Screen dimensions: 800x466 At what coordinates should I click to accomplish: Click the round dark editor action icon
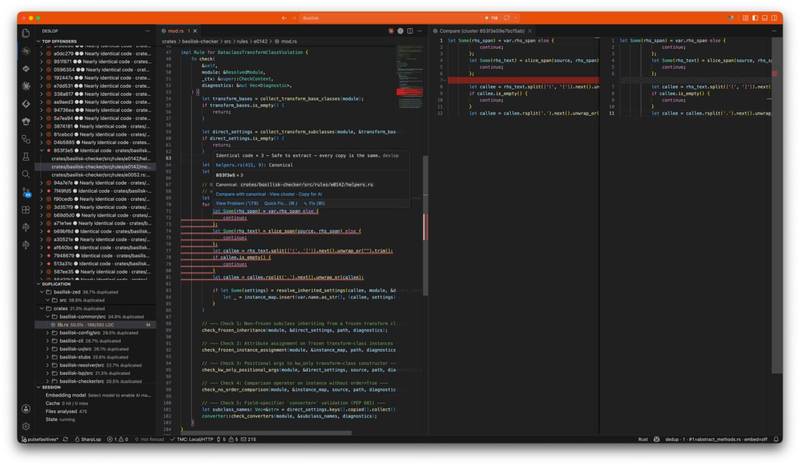(x=401, y=31)
